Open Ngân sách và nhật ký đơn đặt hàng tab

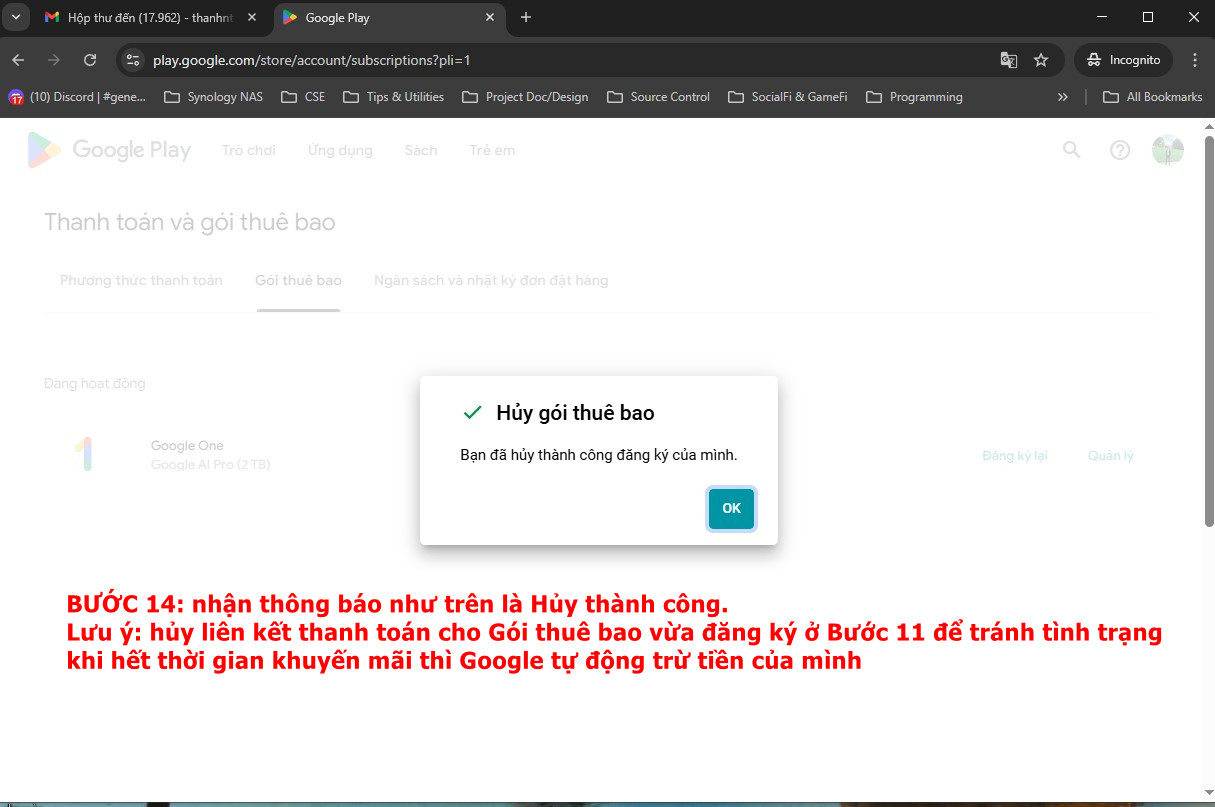coord(490,280)
